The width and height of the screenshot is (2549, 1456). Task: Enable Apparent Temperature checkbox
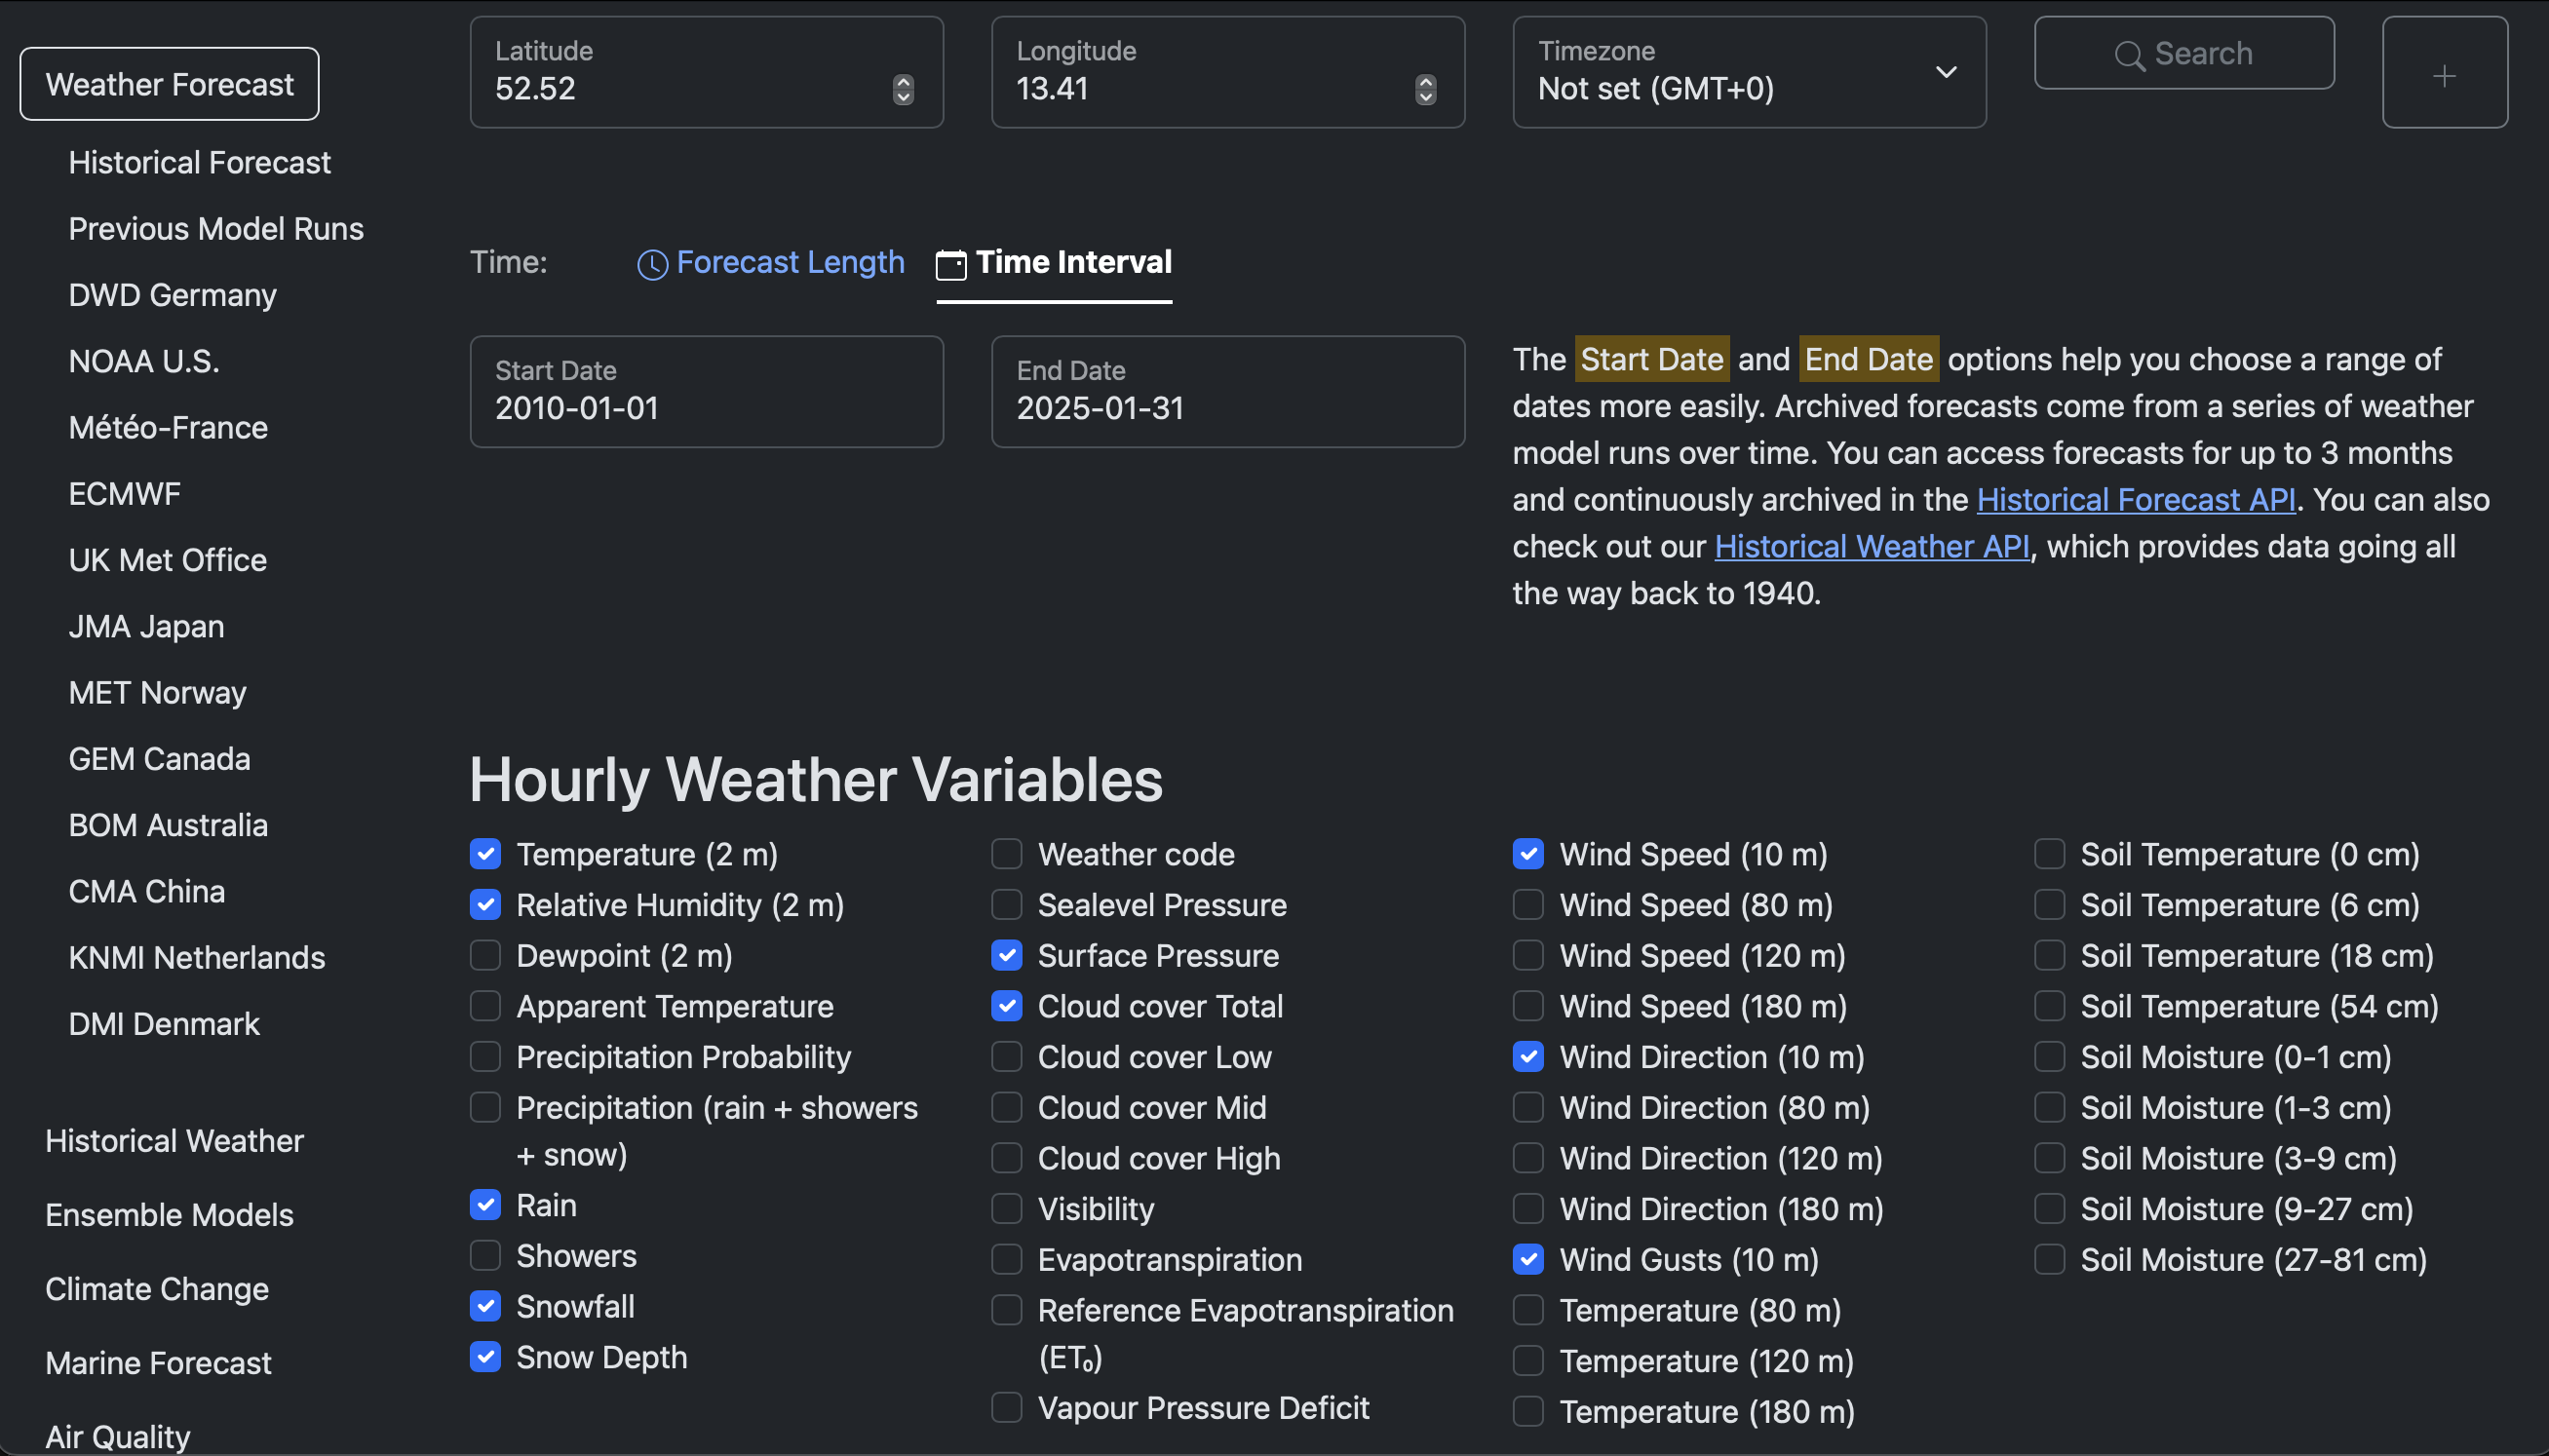[x=485, y=1006]
